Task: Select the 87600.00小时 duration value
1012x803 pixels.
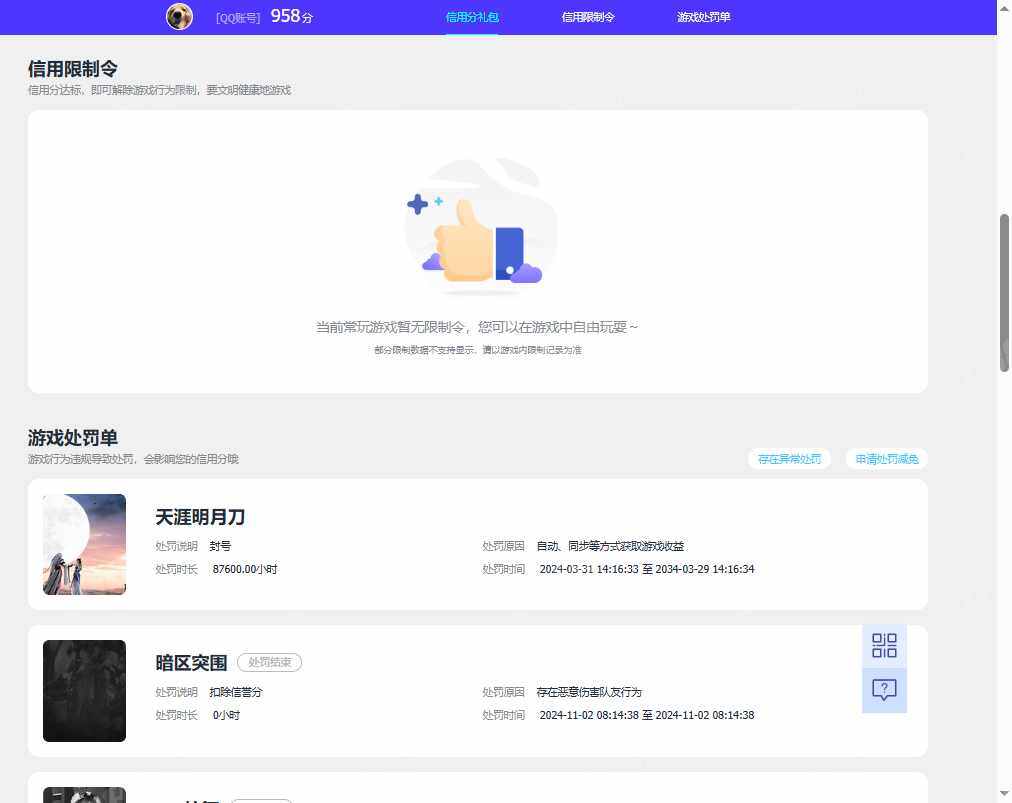Action: pyautogui.click(x=245, y=569)
